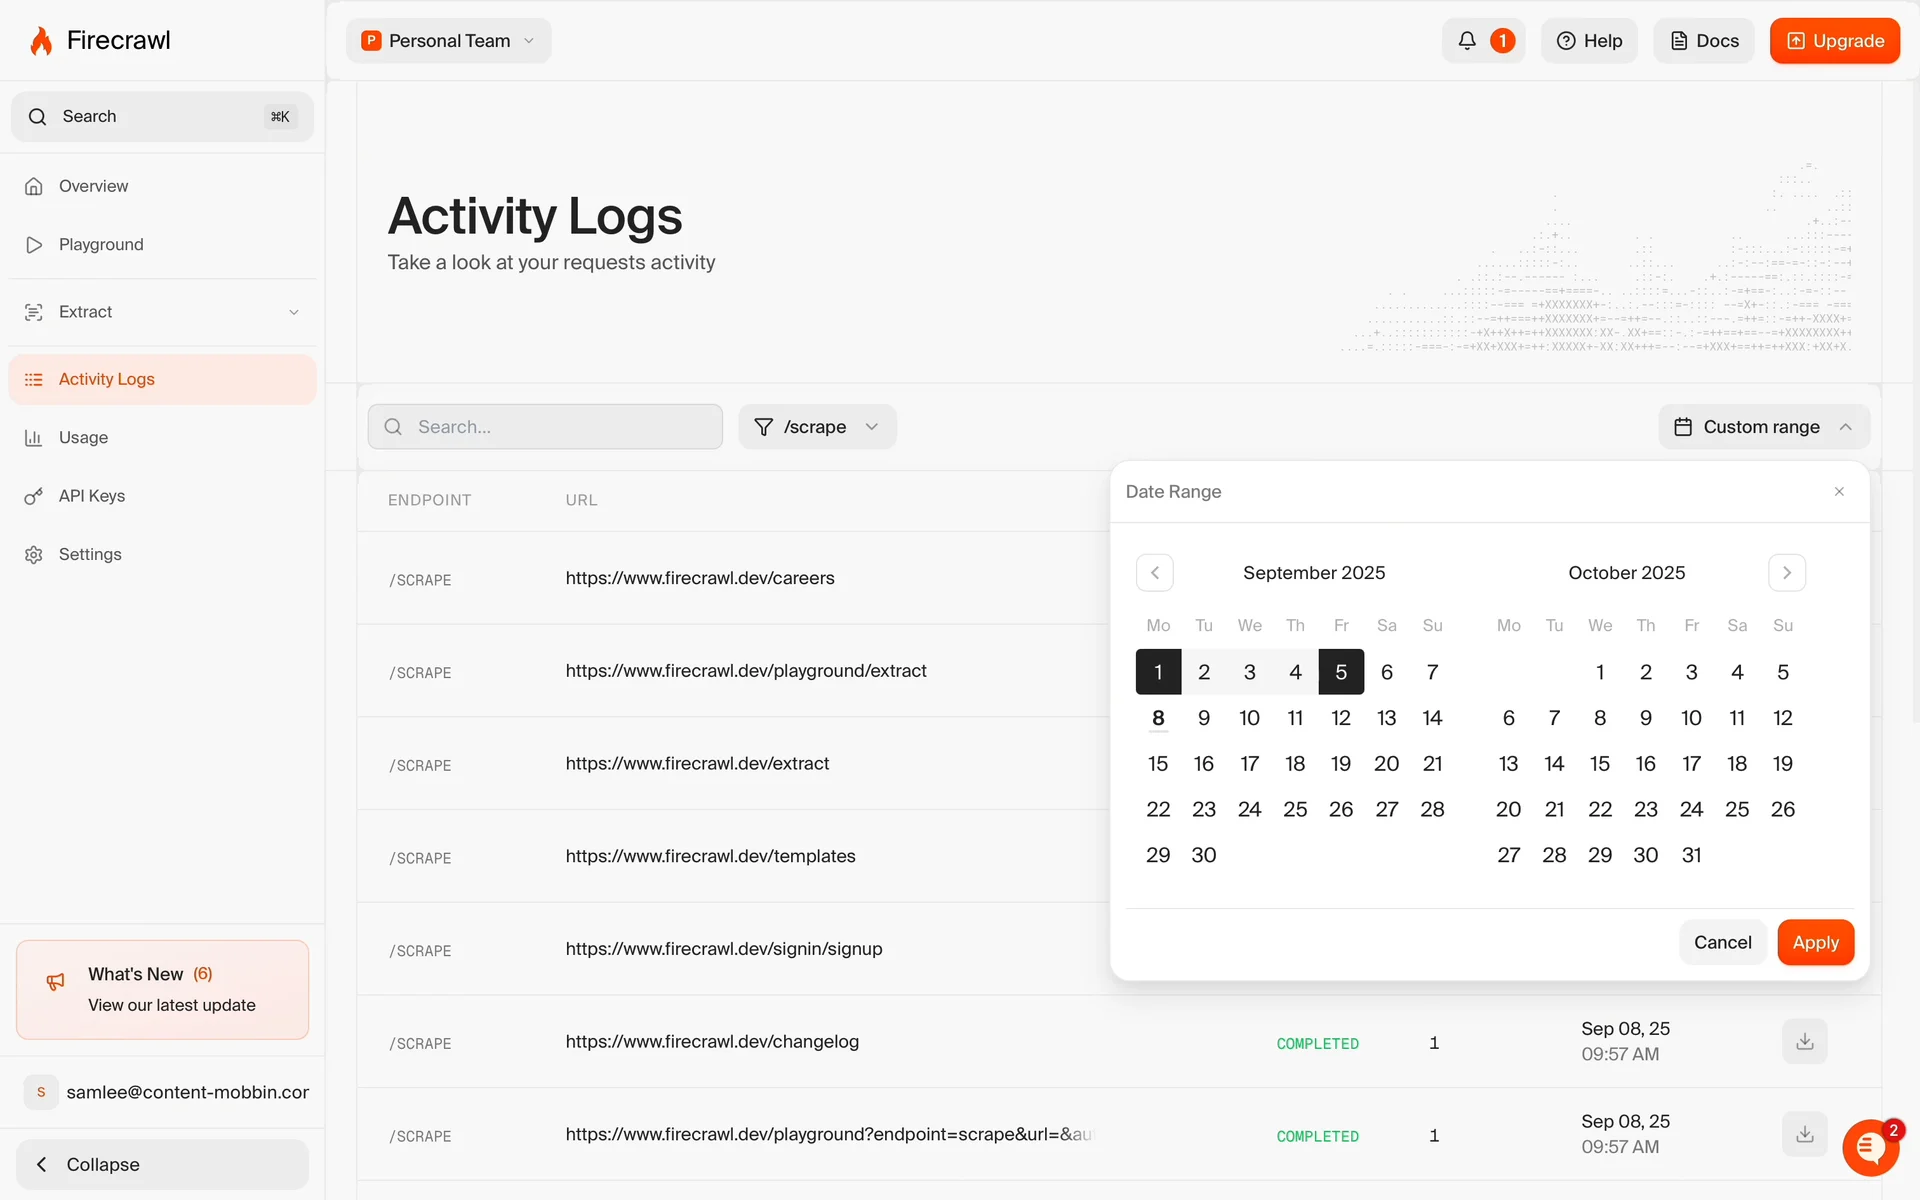Cancel the date range selection
The image size is (1920, 1200).
tap(1722, 943)
